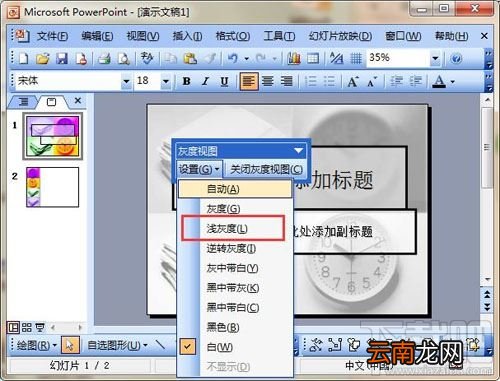
Task: Switch to slide sorter view icon
Action: 27,328
